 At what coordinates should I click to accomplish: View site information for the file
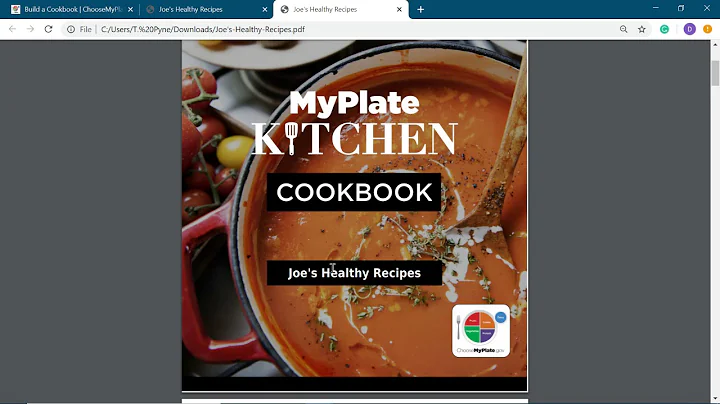click(71, 29)
